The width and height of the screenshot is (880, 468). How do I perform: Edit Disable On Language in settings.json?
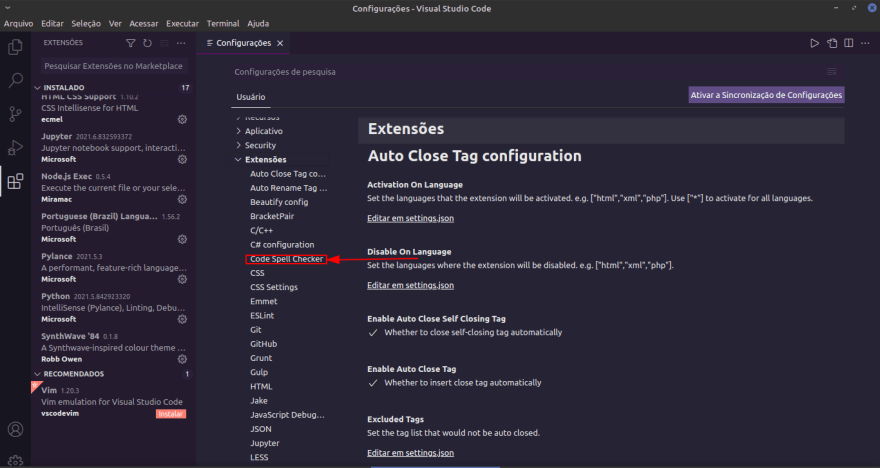410,286
